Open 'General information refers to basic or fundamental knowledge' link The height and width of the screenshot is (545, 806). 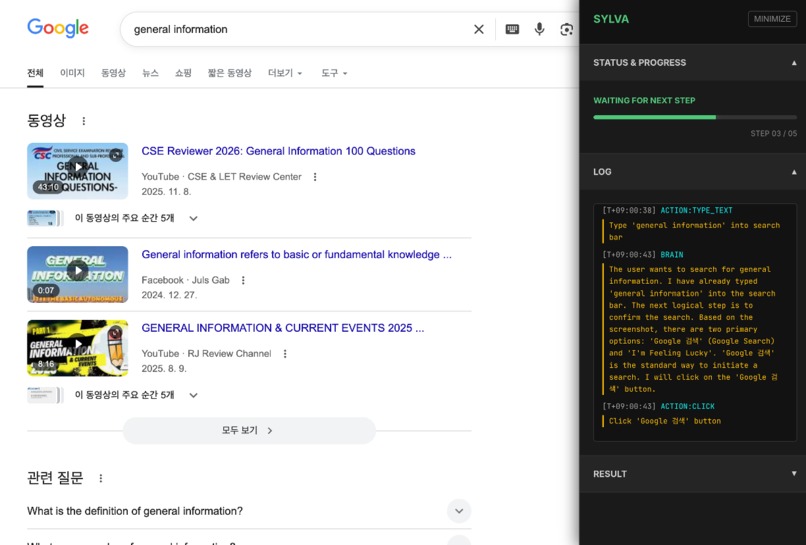tap(297, 255)
